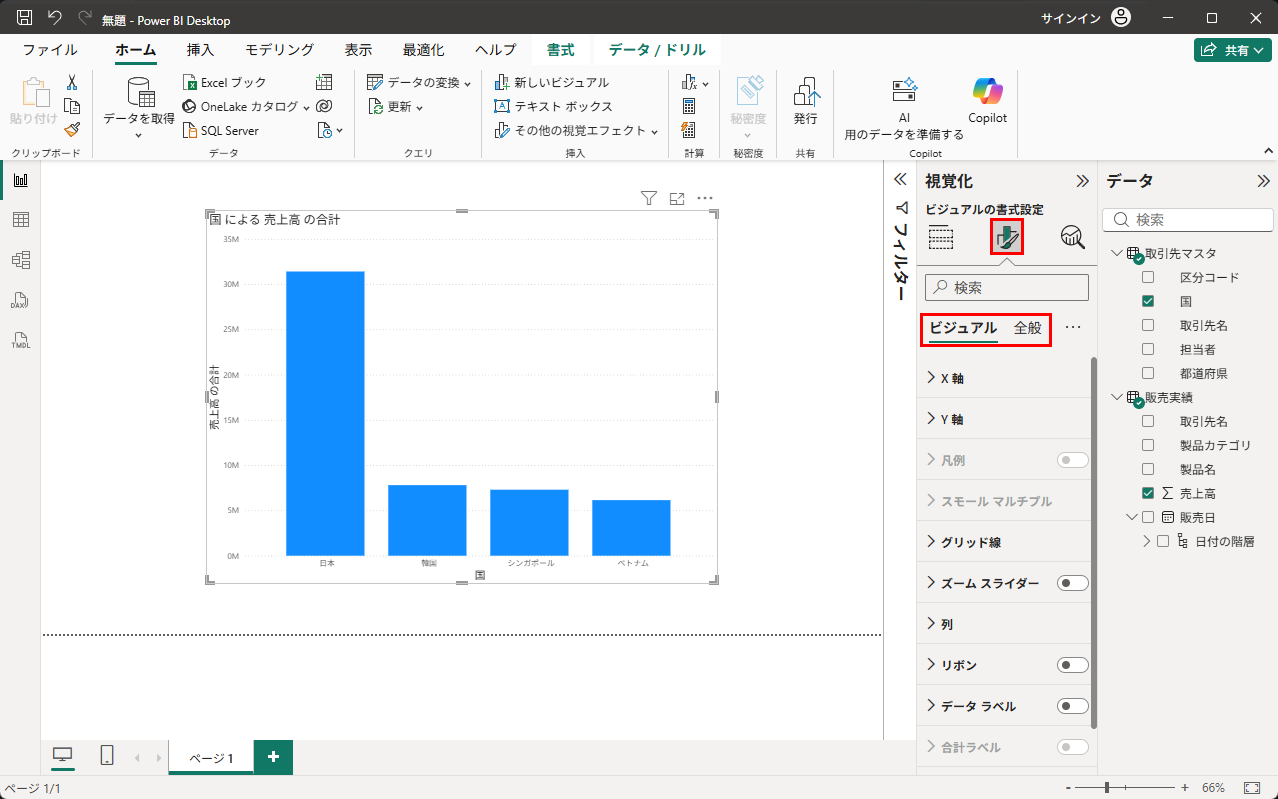Click the Focus mode icon above chart

[x=677, y=198]
